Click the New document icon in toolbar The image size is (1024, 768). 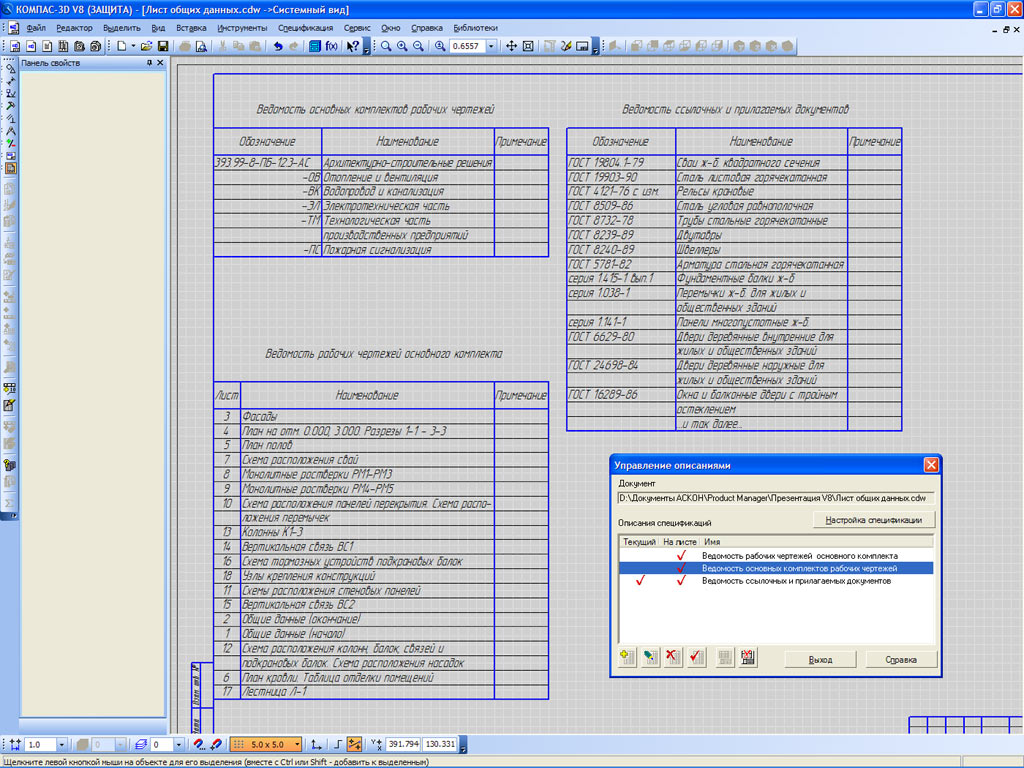tap(121, 46)
